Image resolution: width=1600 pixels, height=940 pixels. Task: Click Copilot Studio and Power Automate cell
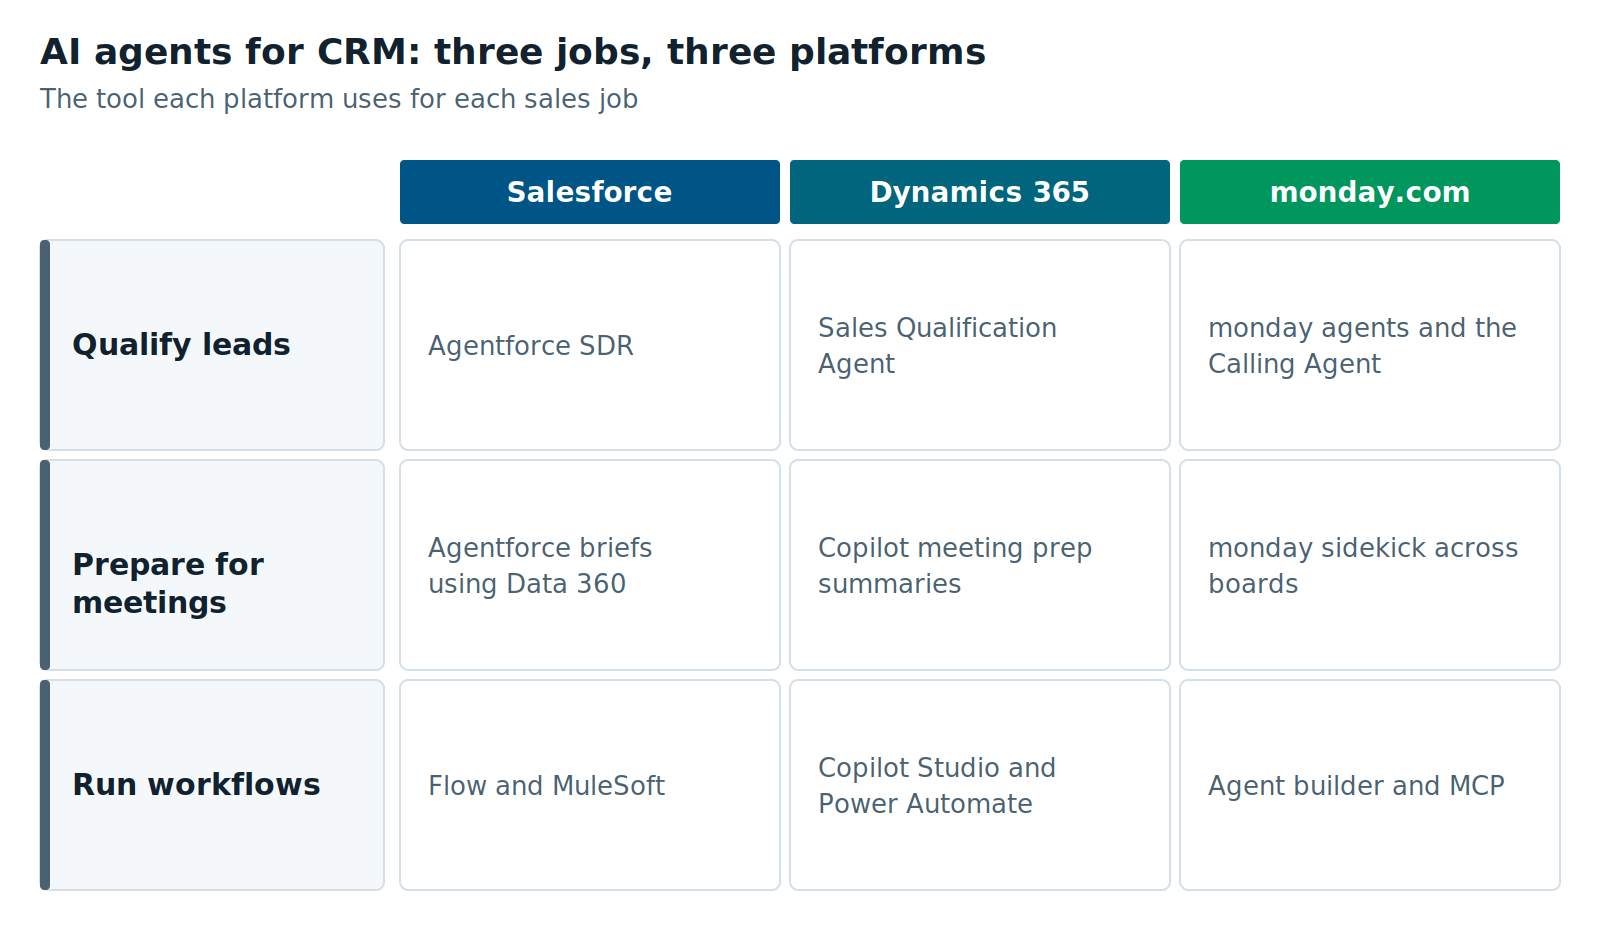tap(980, 785)
